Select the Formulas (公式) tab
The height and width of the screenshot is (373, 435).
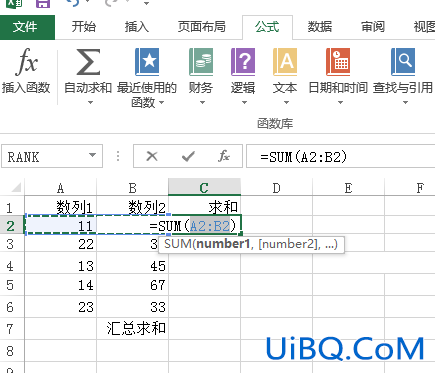pyautogui.click(x=267, y=27)
